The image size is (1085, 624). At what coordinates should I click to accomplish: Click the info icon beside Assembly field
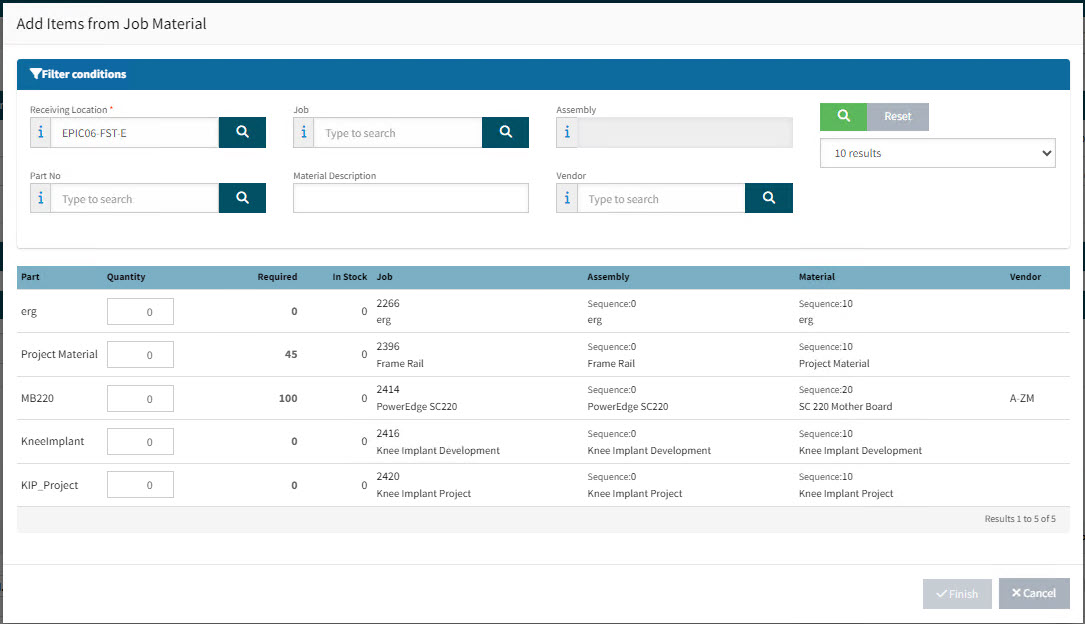click(567, 132)
